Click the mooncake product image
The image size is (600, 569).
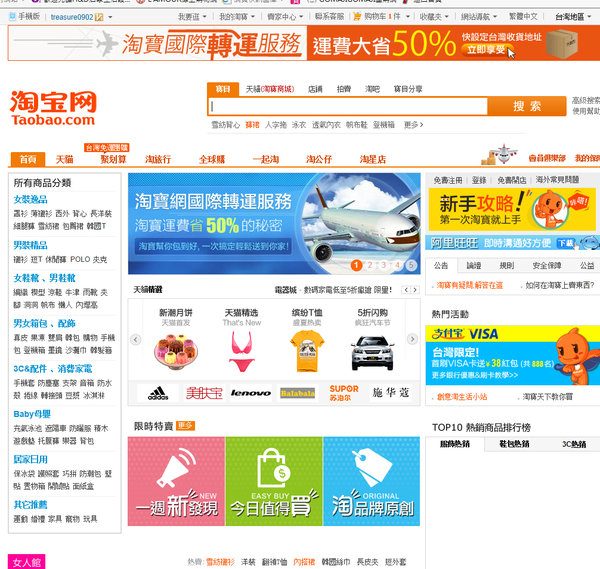pyautogui.click(x=176, y=352)
